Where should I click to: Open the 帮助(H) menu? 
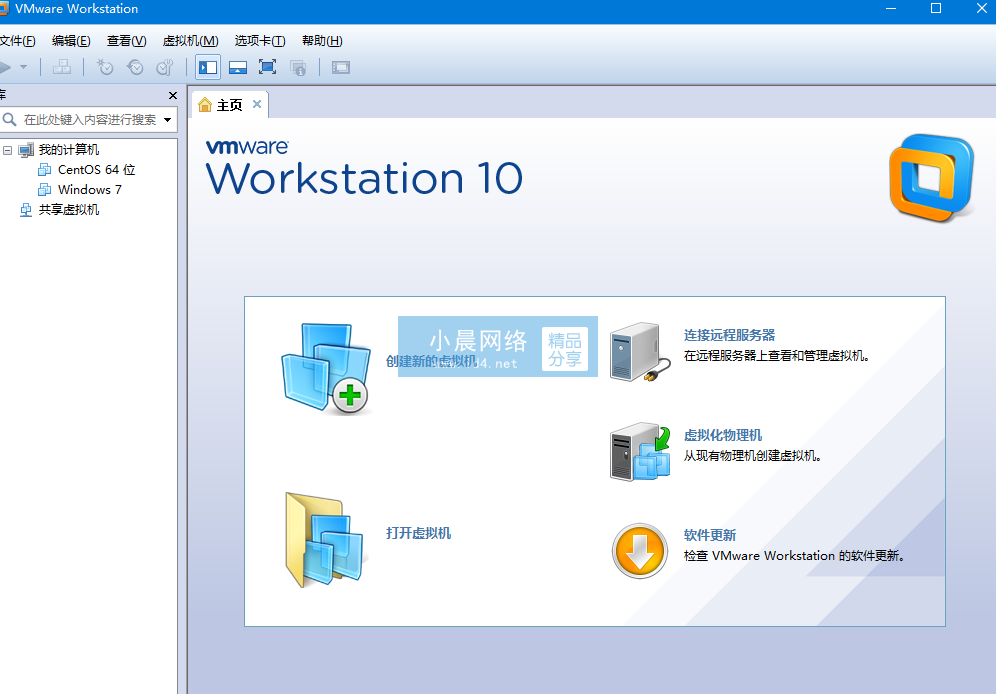[322, 41]
